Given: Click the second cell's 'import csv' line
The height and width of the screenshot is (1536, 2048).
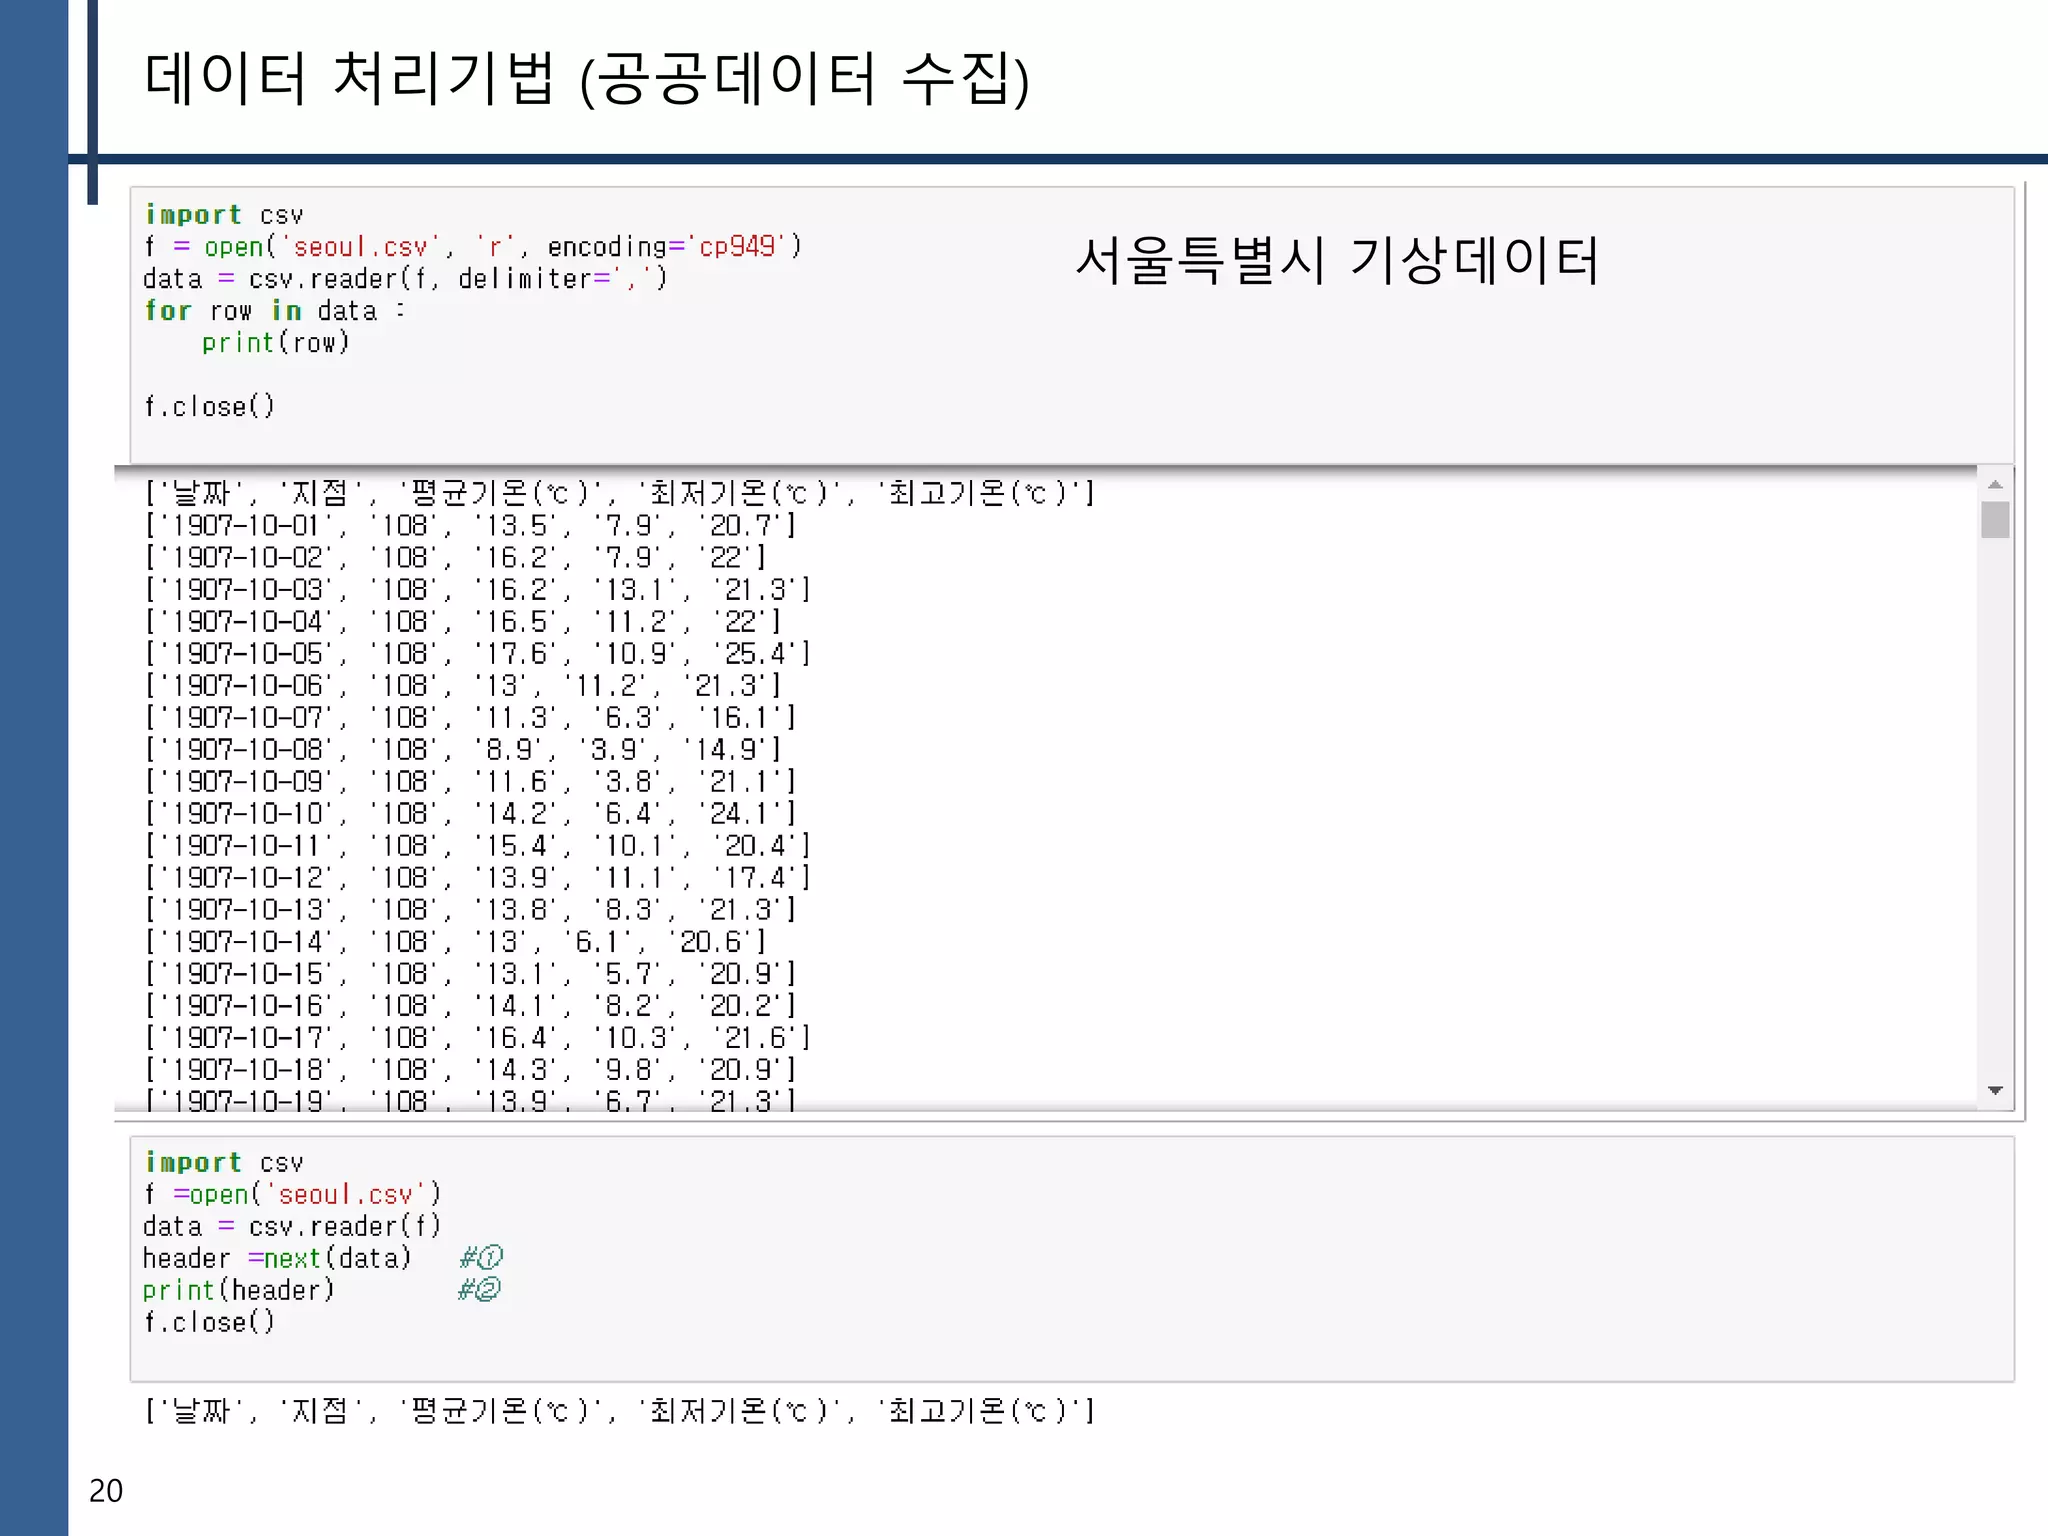Looking at the screenshot, I should click(x=224, y=1163).
